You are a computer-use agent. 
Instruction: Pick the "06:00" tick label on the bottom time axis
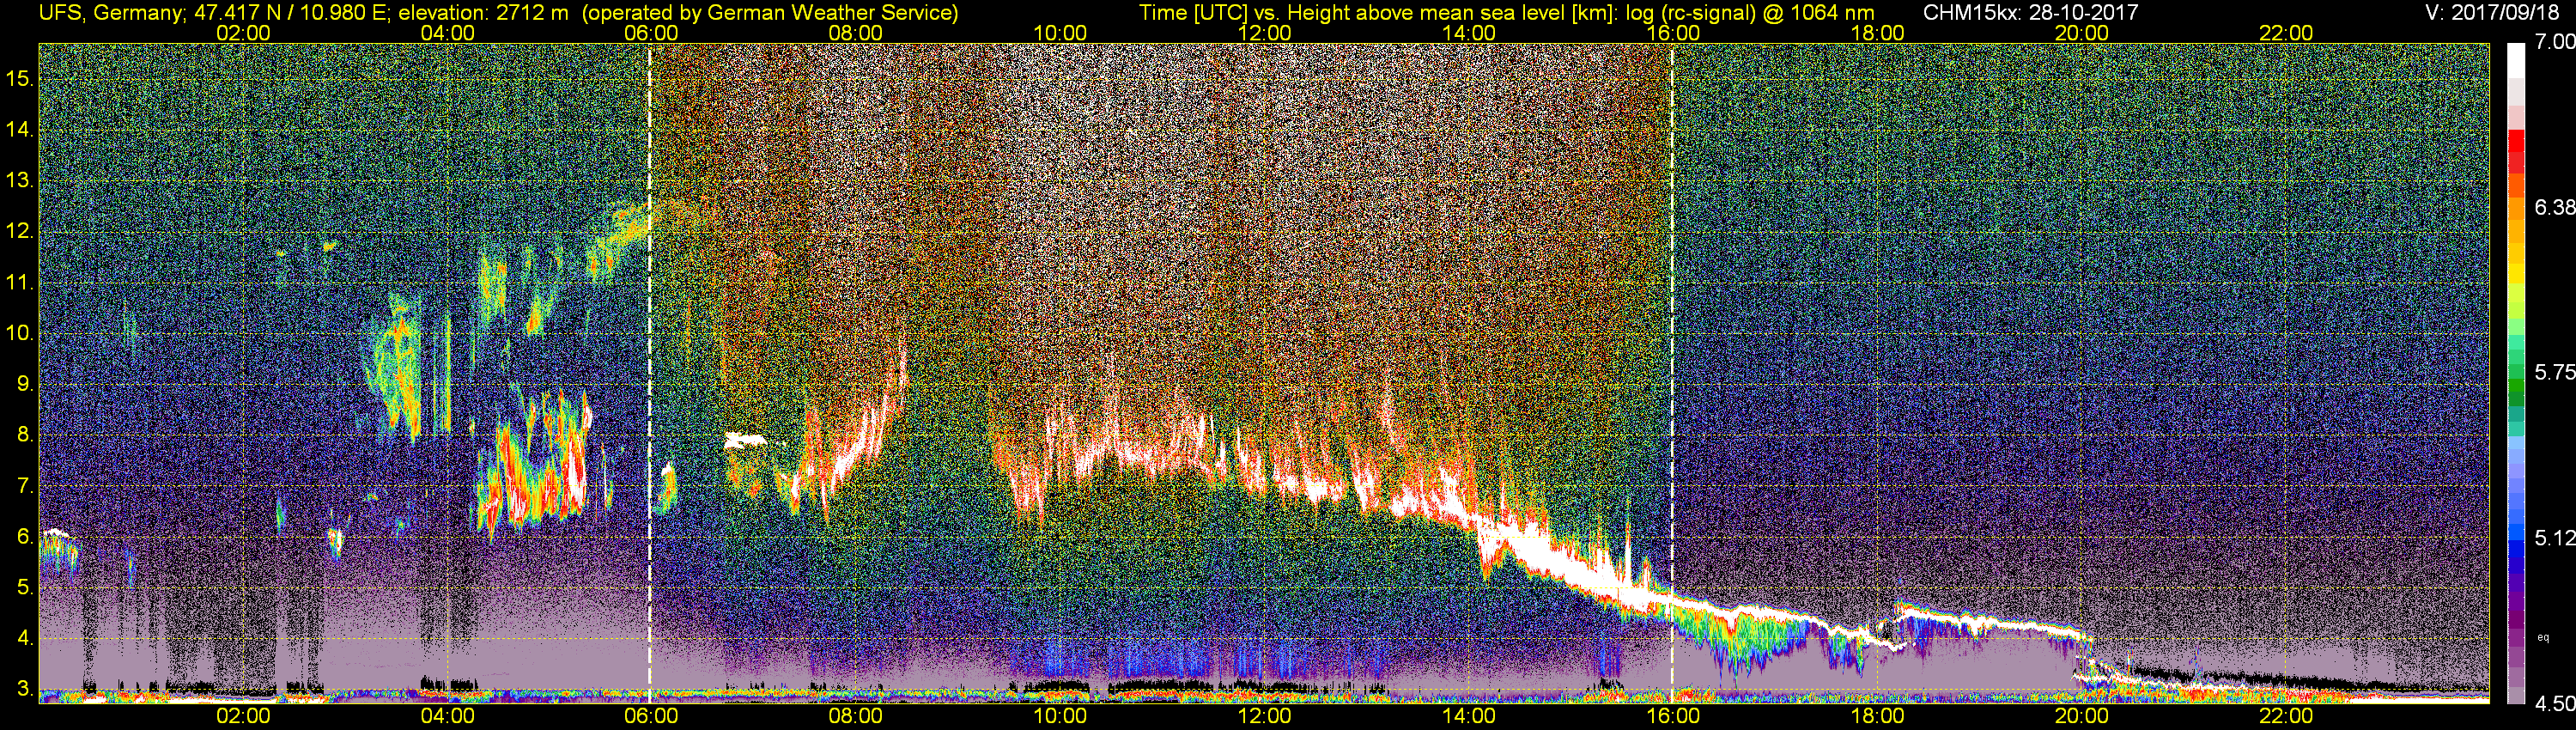point(651,716)
